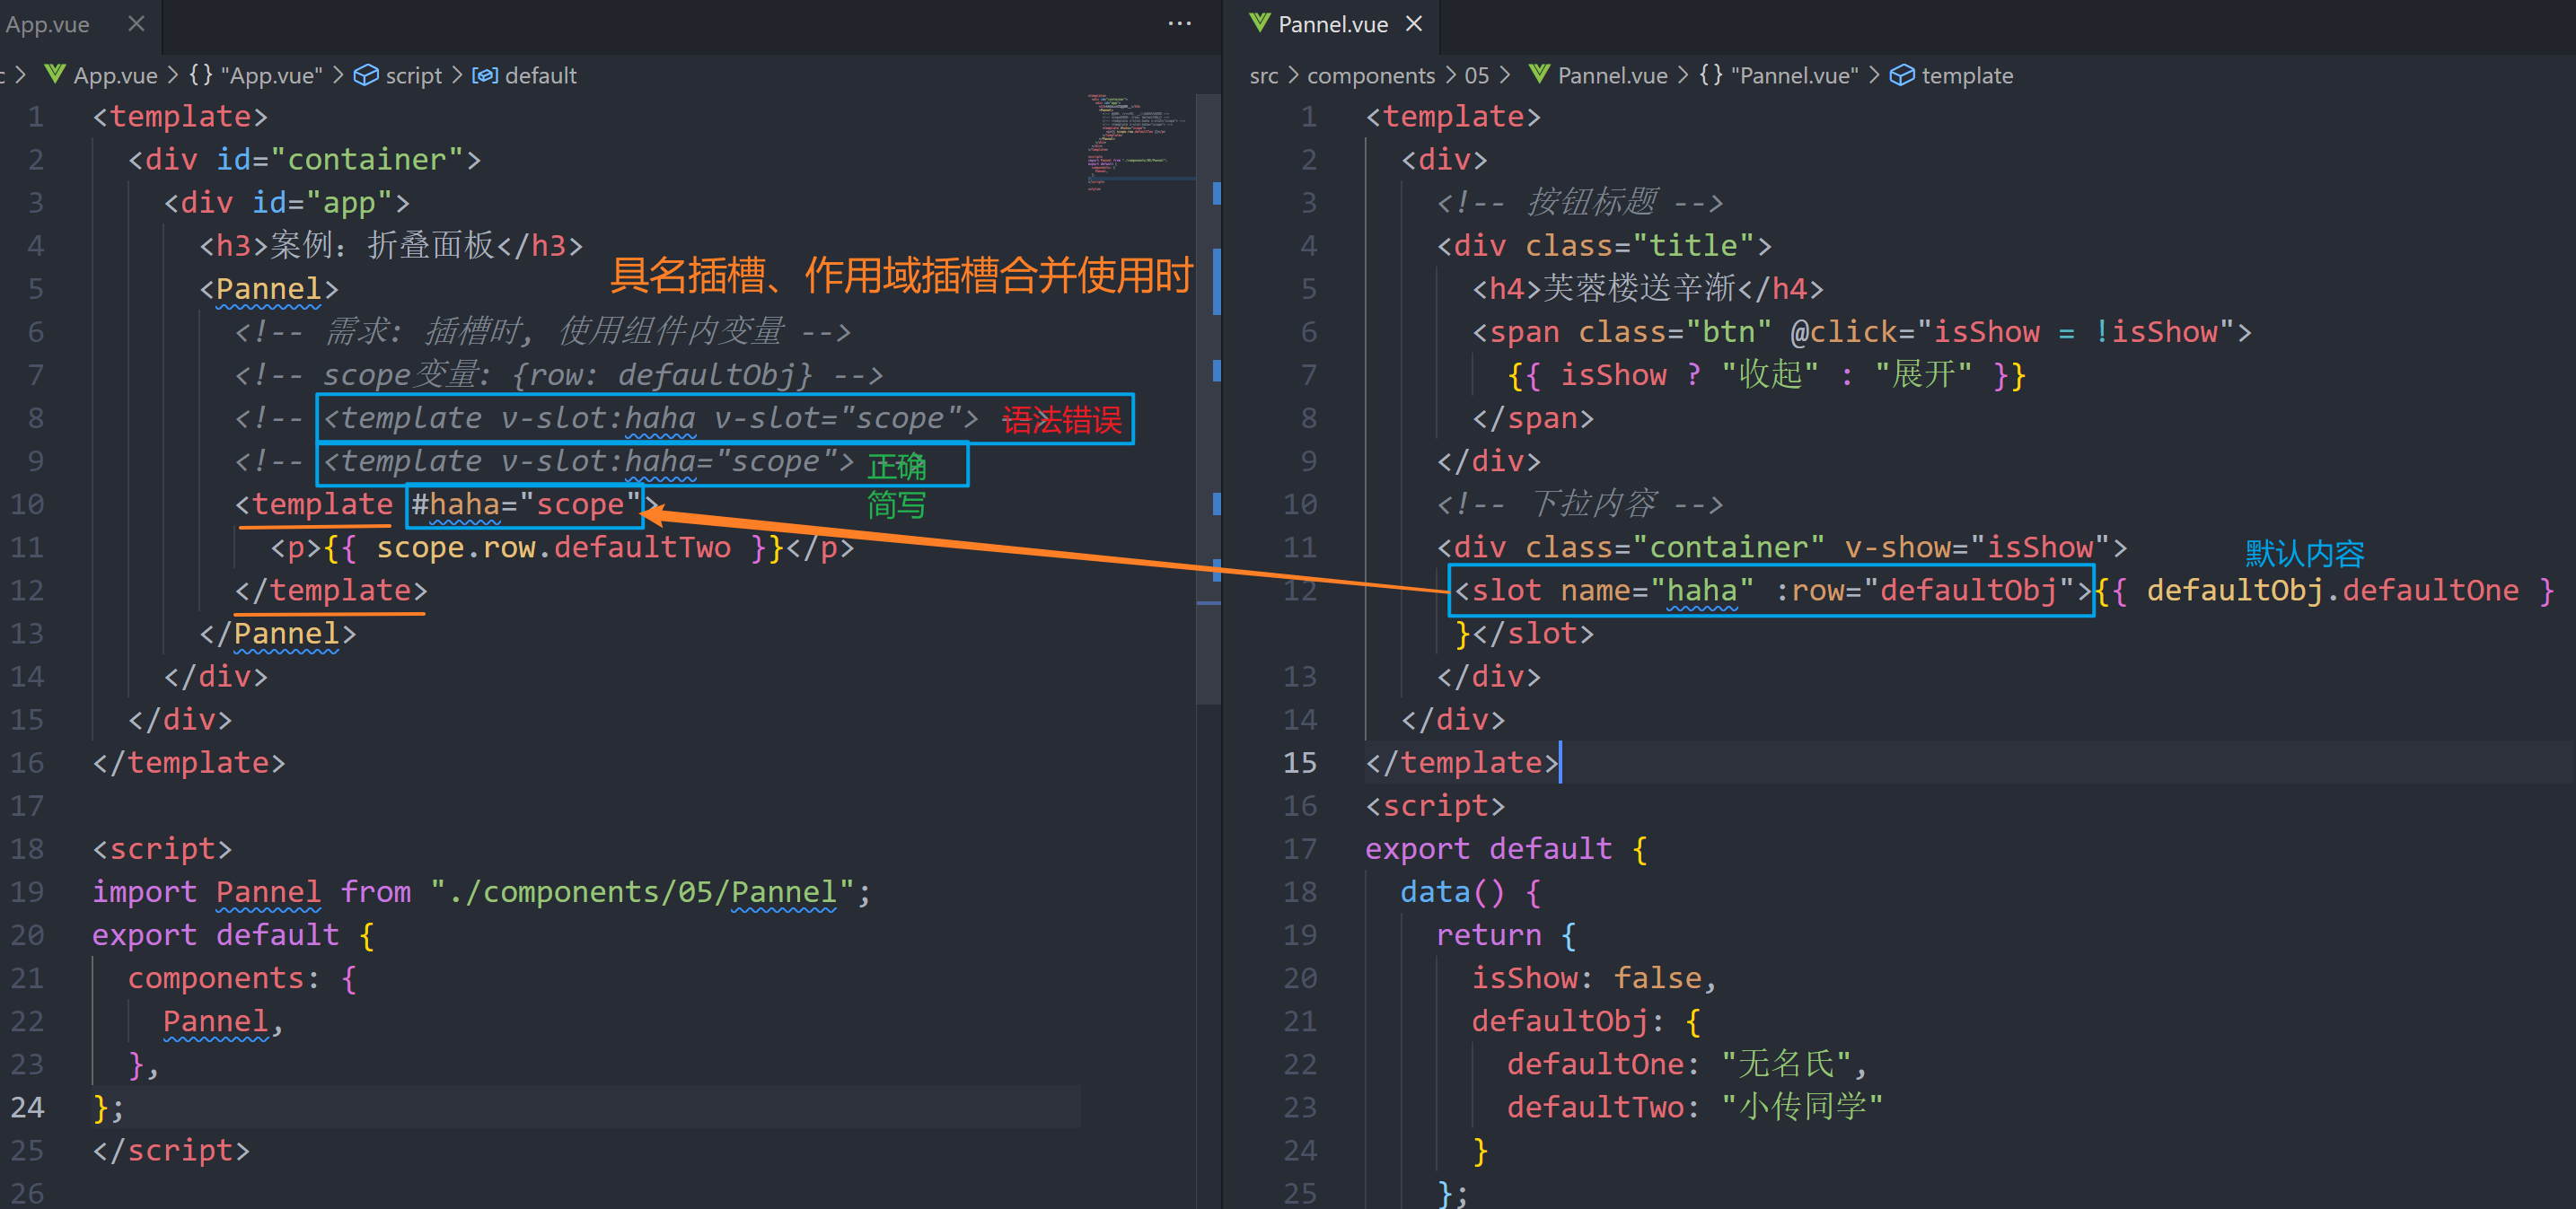Open the template breadcrumb in right editor
2576x1209 pixels.
1966,75
